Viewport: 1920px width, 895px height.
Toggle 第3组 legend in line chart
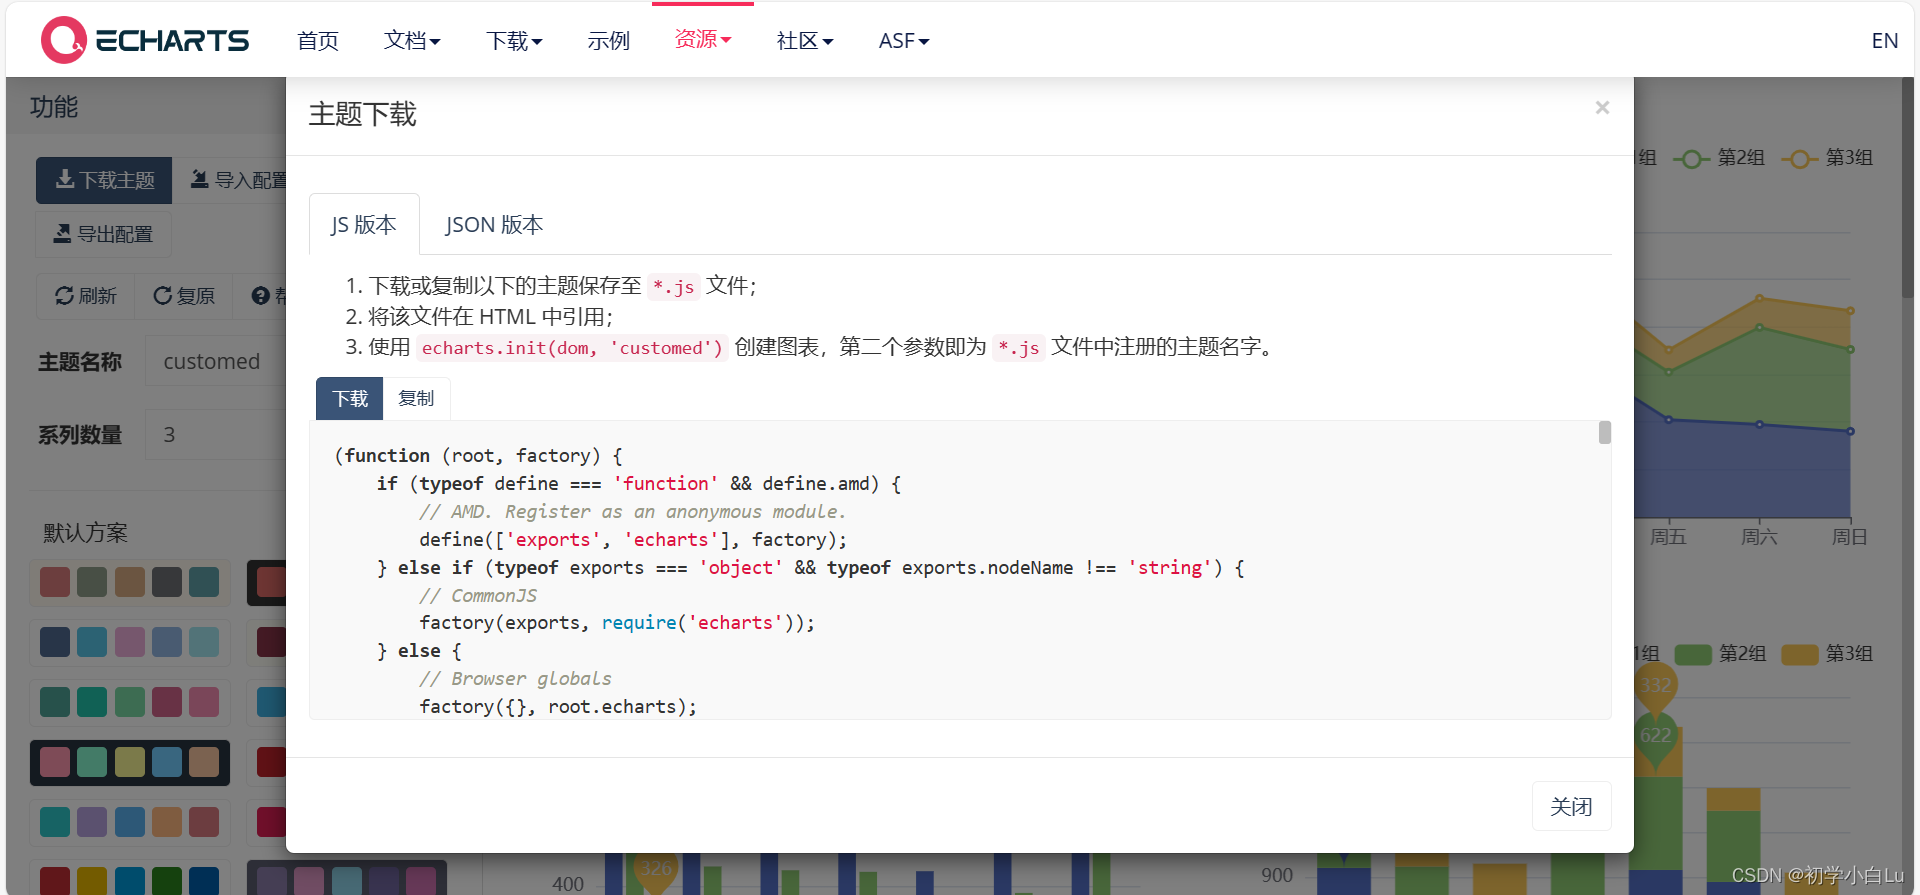pyautogui.click(x=1827, y=158)
